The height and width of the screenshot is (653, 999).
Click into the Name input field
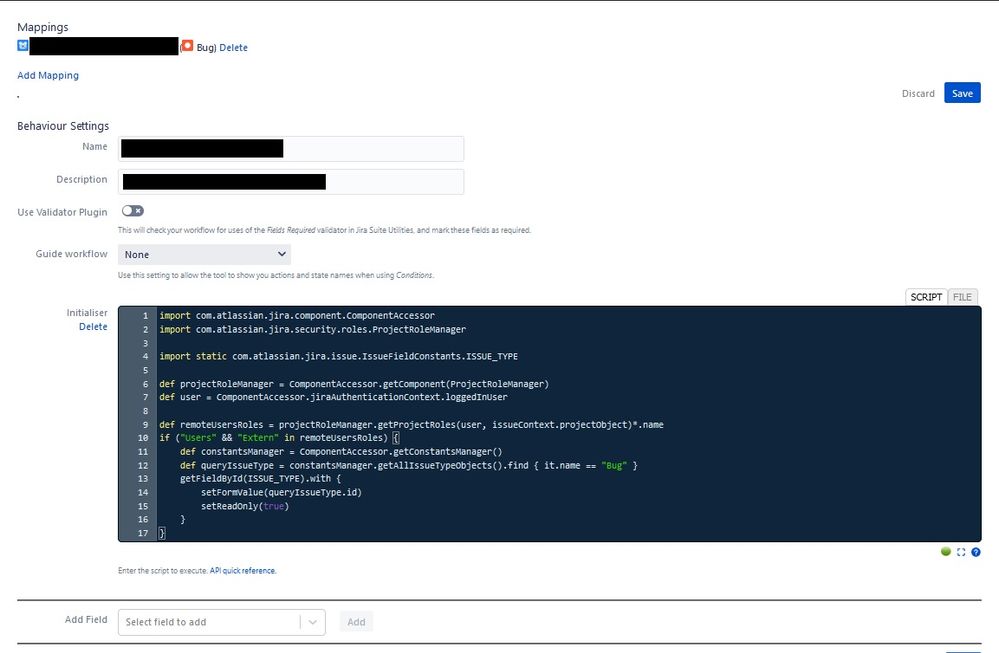click(x=291, y=148)
